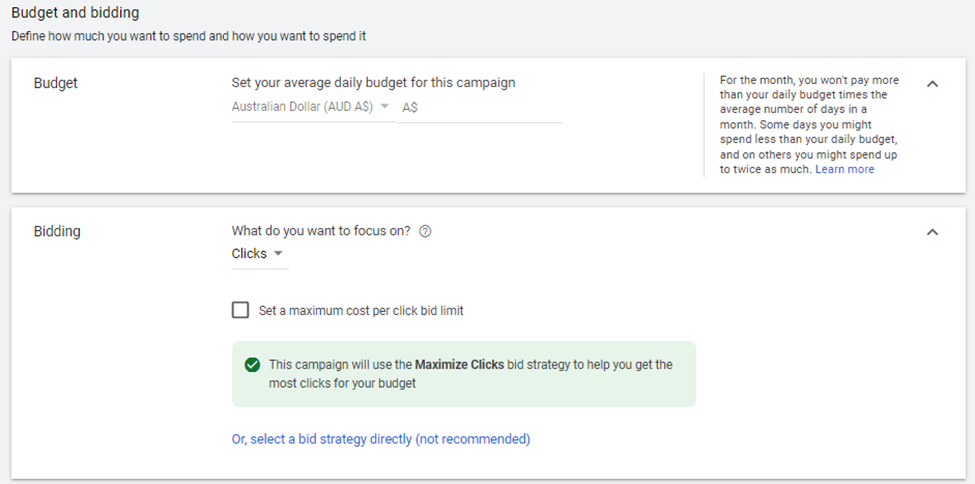Click the Clicks dropdown arrow icon
This screenshot has height=484, width=975.
tap(278, 254)
